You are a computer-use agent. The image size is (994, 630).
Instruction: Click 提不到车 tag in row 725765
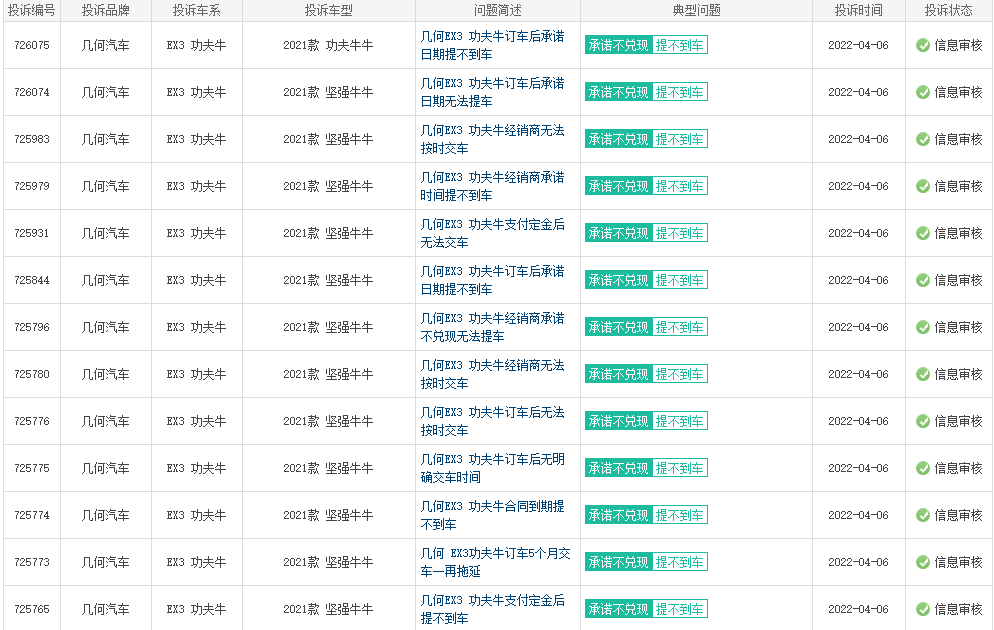click(x=680, y=609)
